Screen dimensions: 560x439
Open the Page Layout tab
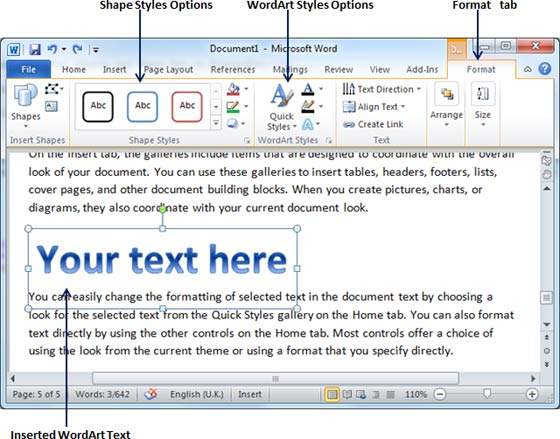coord(169,69)
